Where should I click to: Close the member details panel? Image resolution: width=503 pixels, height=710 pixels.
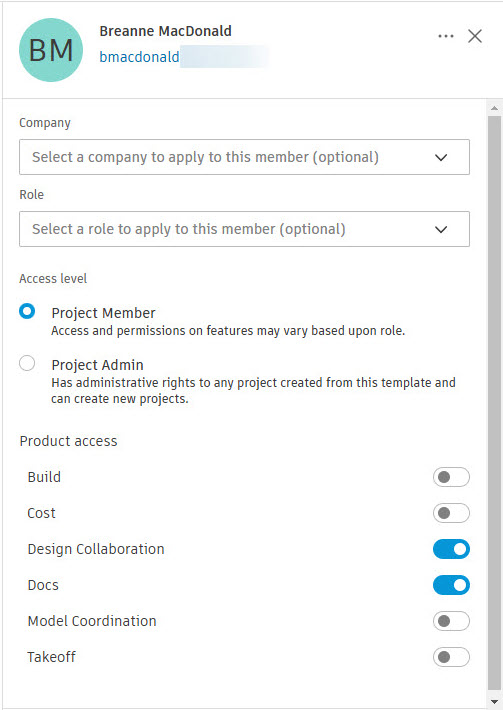474,36
